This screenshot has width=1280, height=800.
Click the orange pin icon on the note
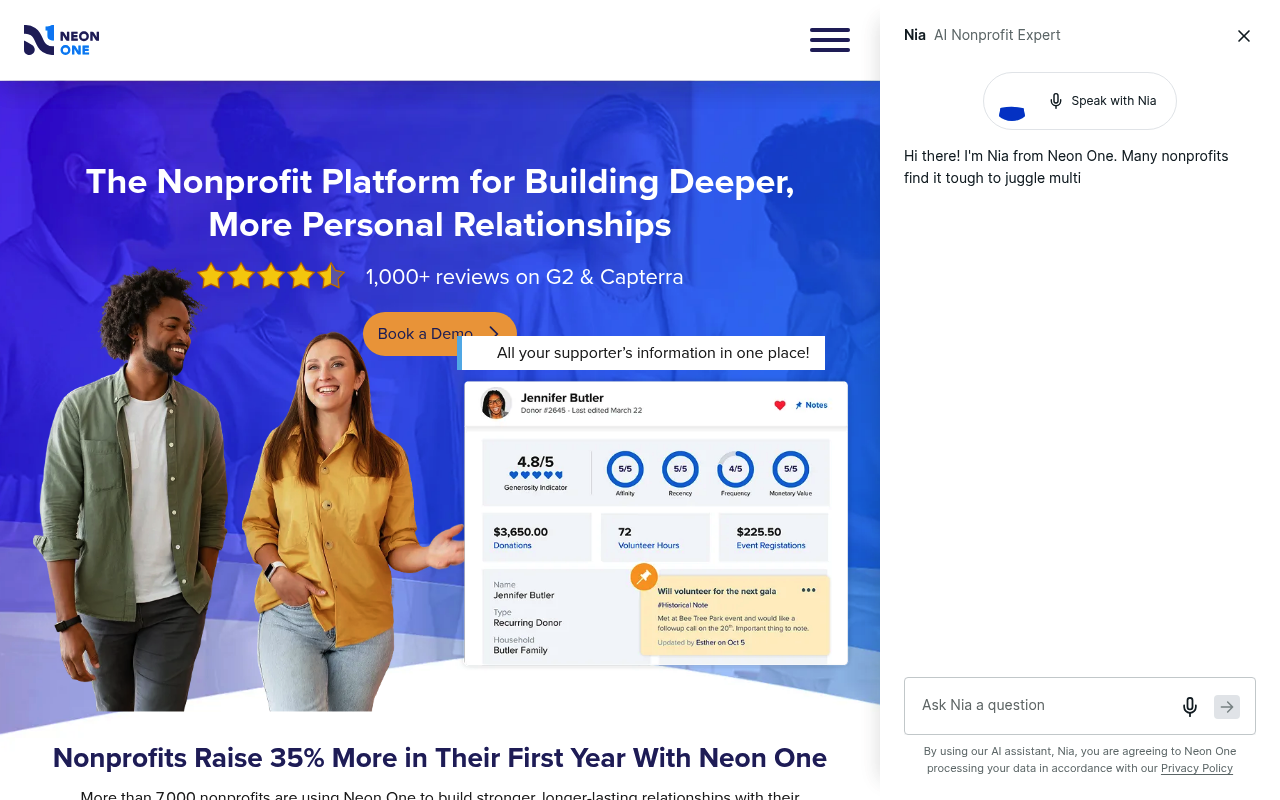[x=644, y=577]
